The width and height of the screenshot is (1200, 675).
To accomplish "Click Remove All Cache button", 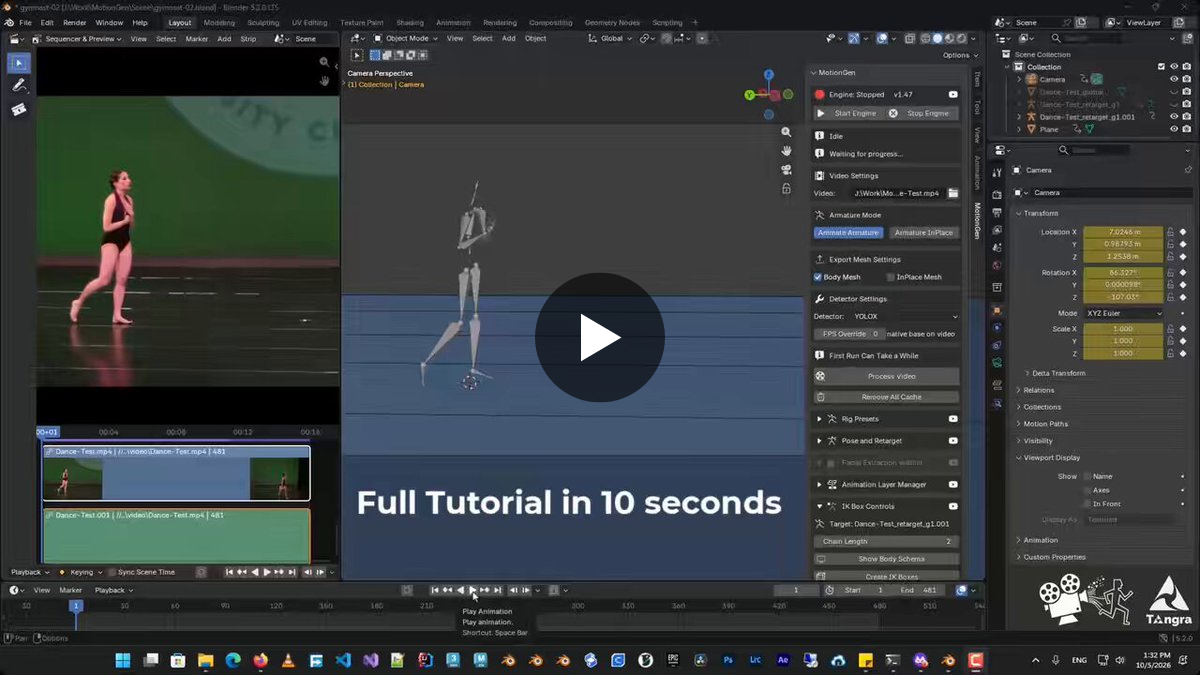I will 887,397.
